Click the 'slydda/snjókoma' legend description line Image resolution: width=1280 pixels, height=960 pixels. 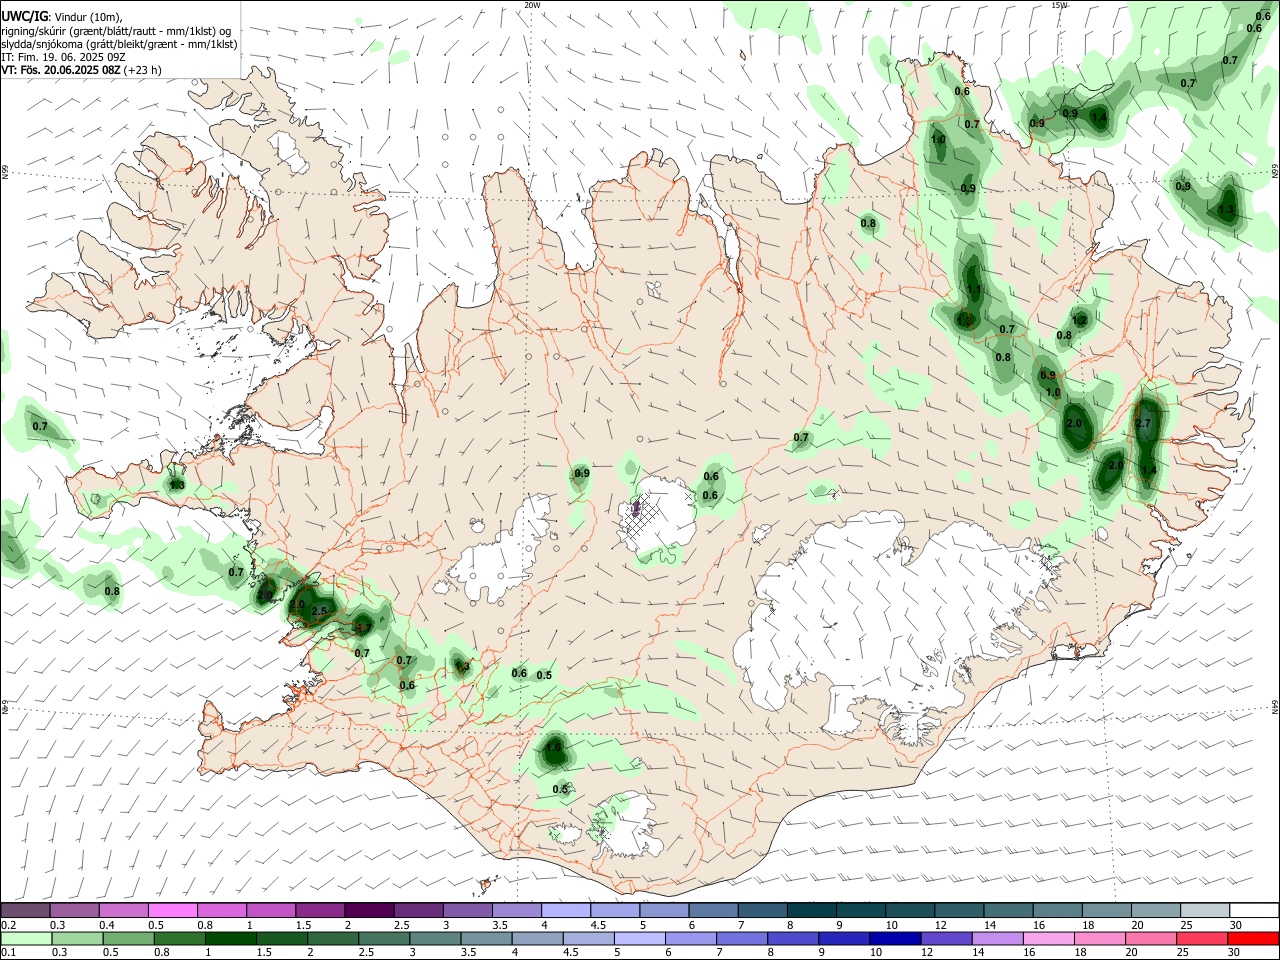[x=119, y=44]
